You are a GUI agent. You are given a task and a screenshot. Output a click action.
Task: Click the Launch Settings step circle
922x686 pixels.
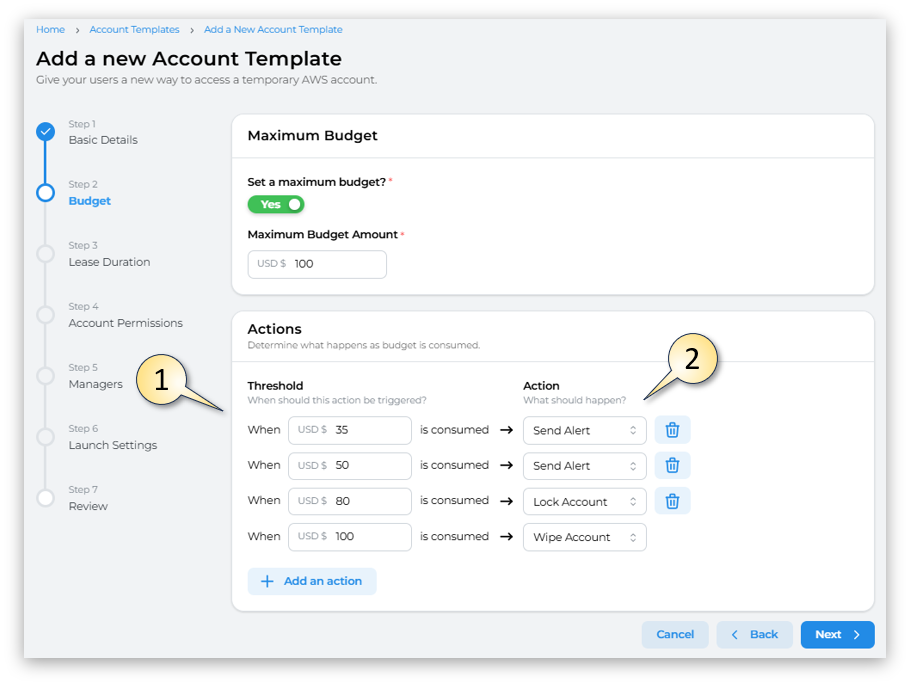click(45, 437)
